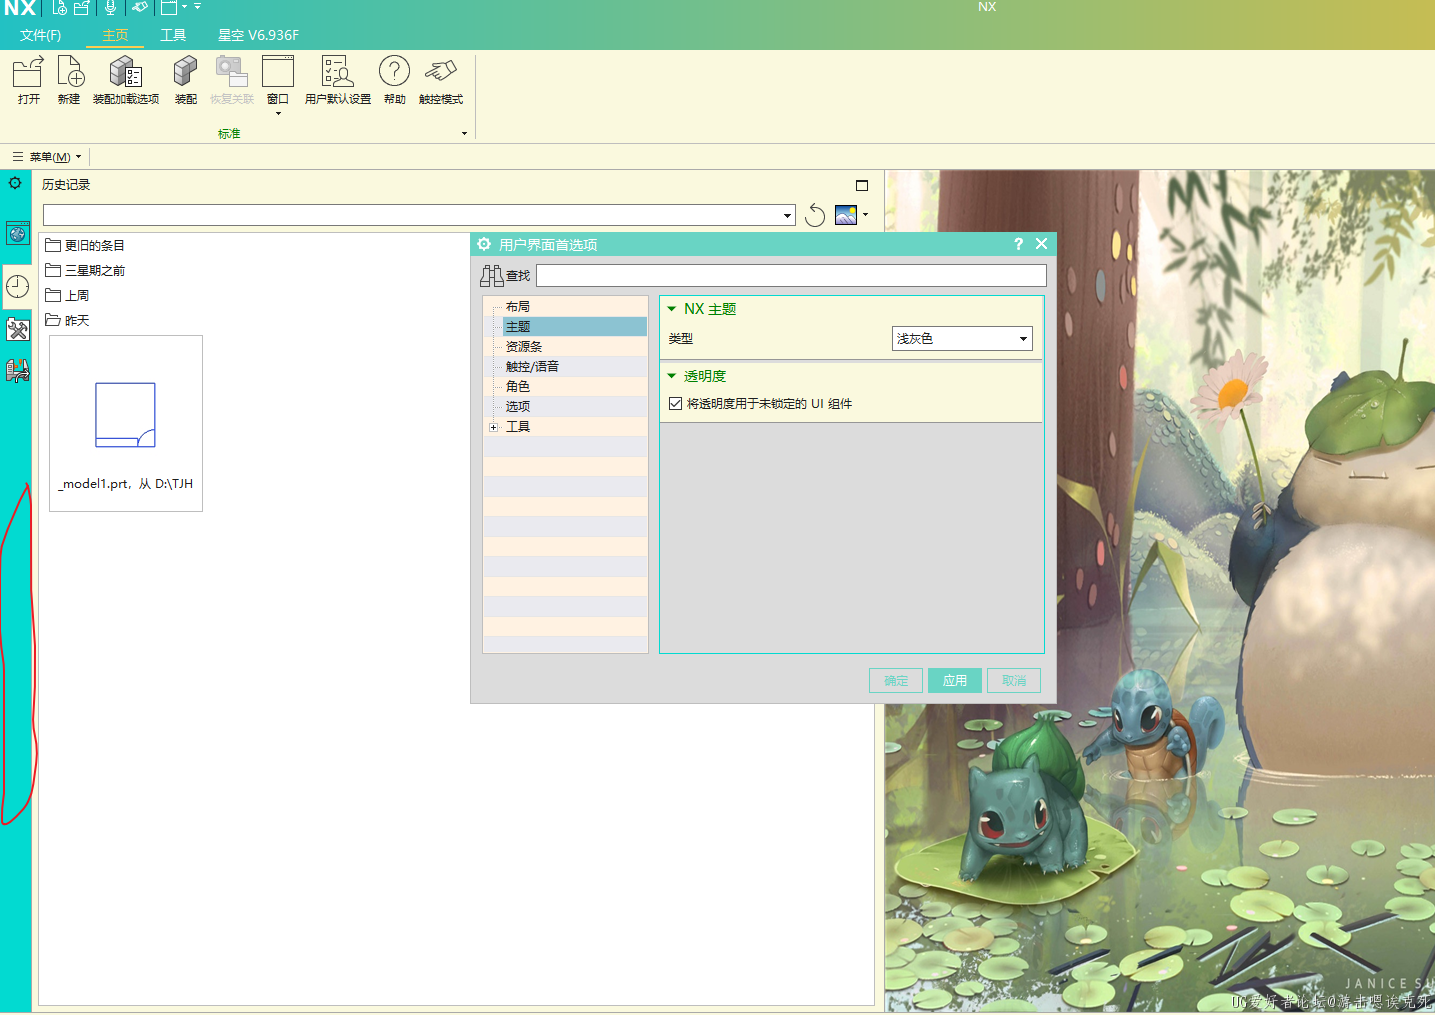Open the 更旧的条目 history folder
The image size is (1435, 1015).
tap(85, 245)
